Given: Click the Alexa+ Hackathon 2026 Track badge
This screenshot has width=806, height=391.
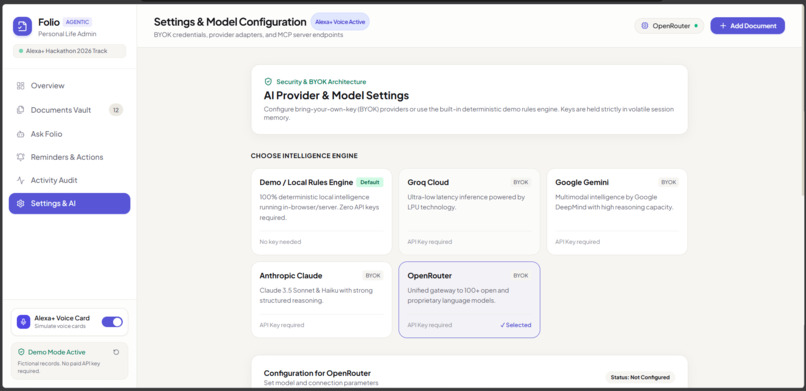Looking at the screenshot, I should point(69,51).
